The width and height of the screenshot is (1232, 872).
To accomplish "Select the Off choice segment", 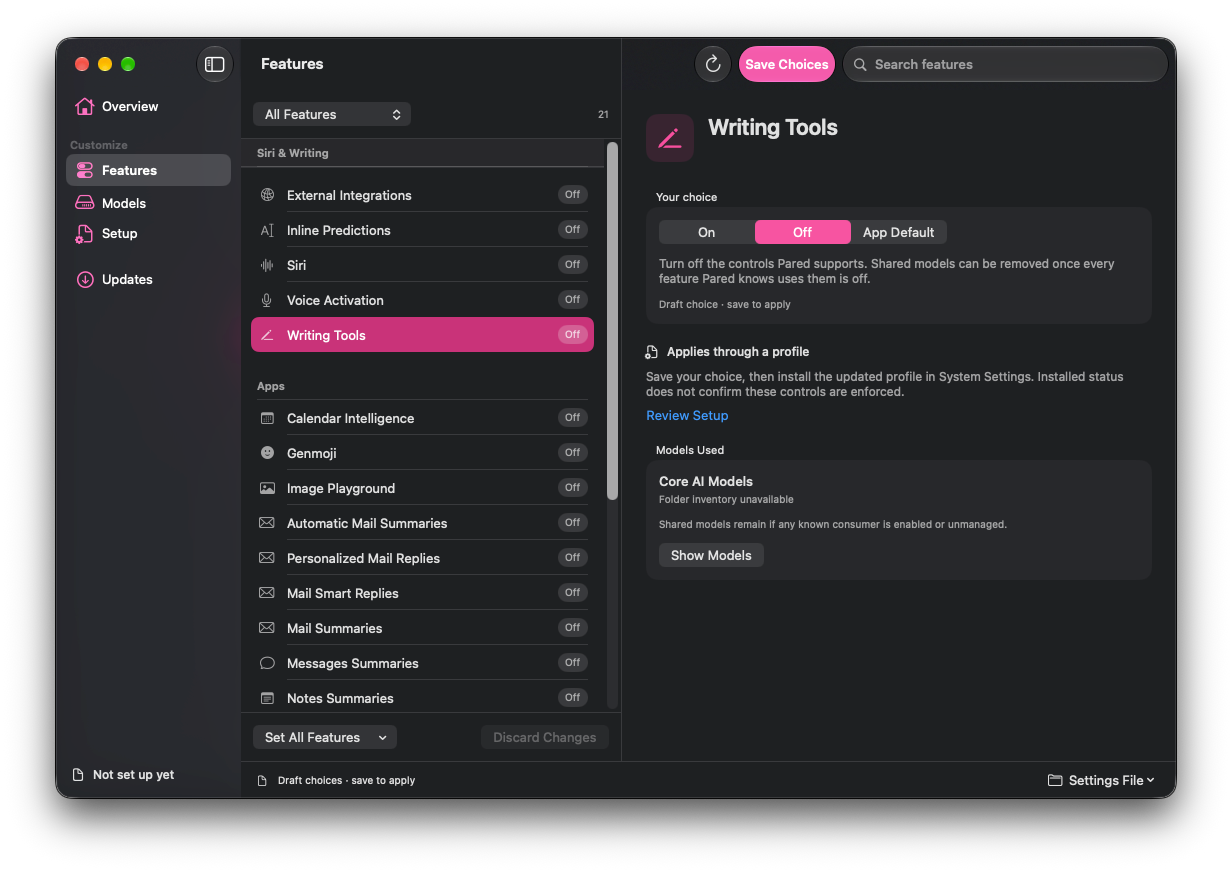I will point(803,232).
